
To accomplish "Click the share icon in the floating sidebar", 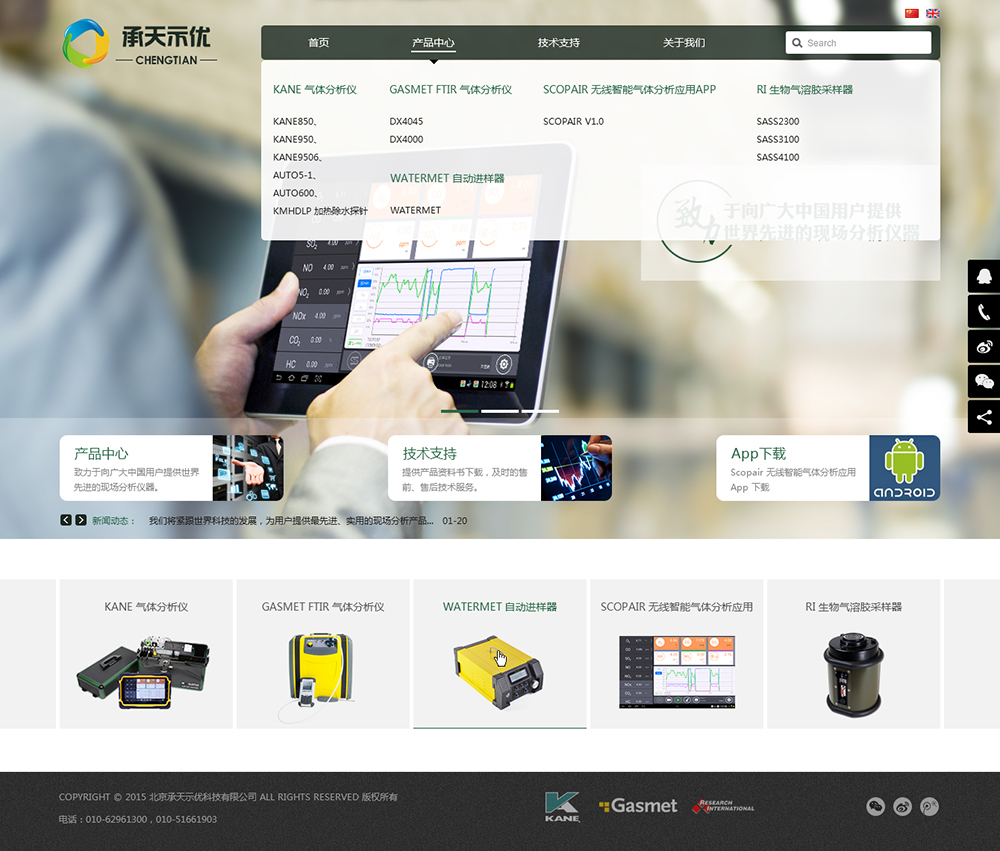I will point(984,417).
